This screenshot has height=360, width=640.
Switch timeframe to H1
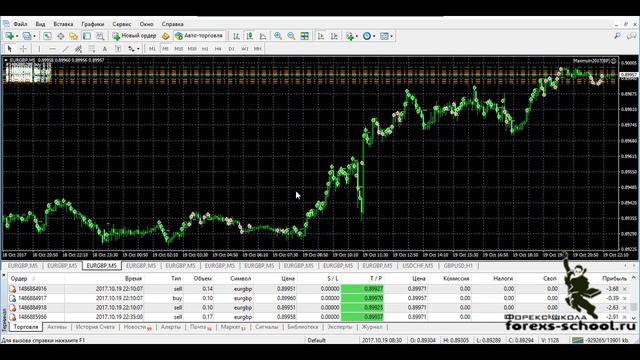click(205, 49)
